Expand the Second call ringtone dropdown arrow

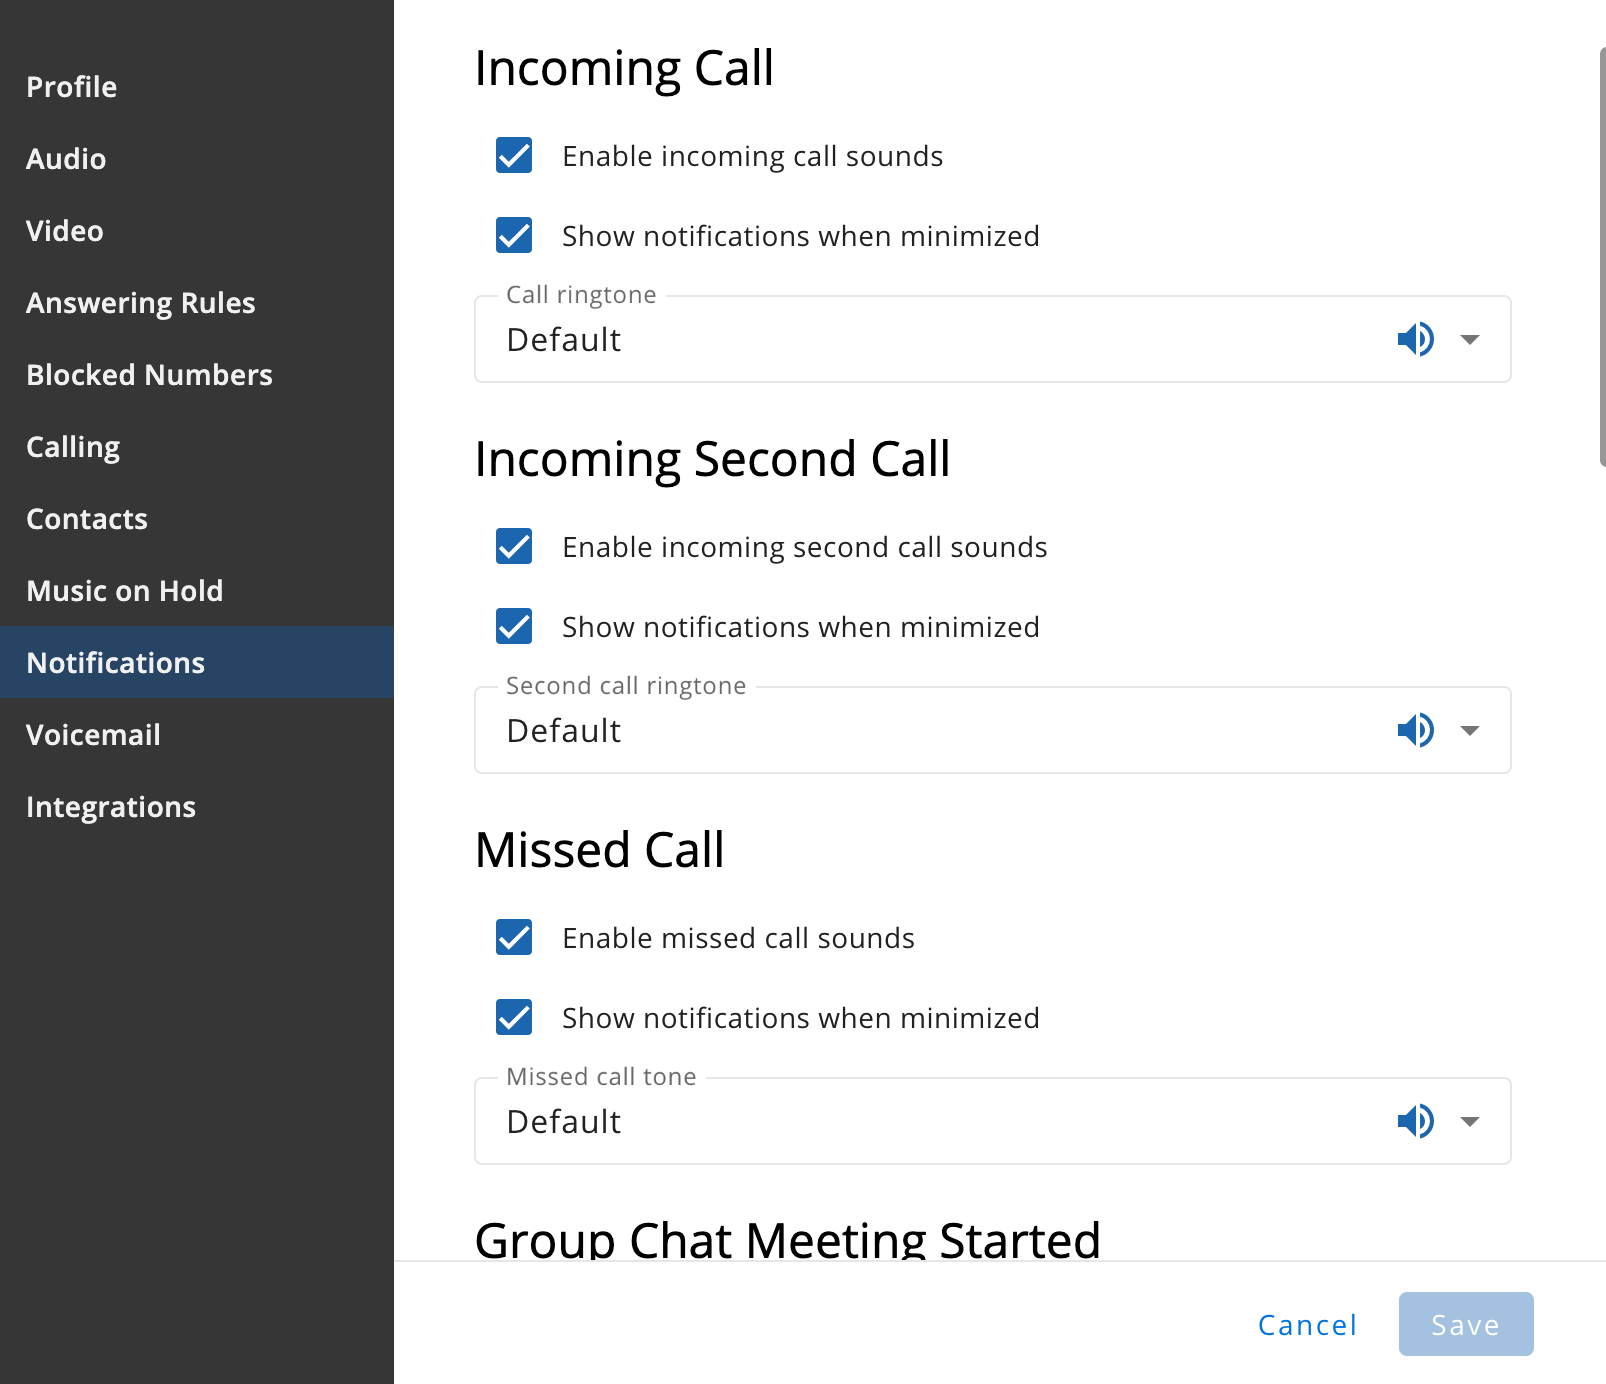[x=1470, y=731]
